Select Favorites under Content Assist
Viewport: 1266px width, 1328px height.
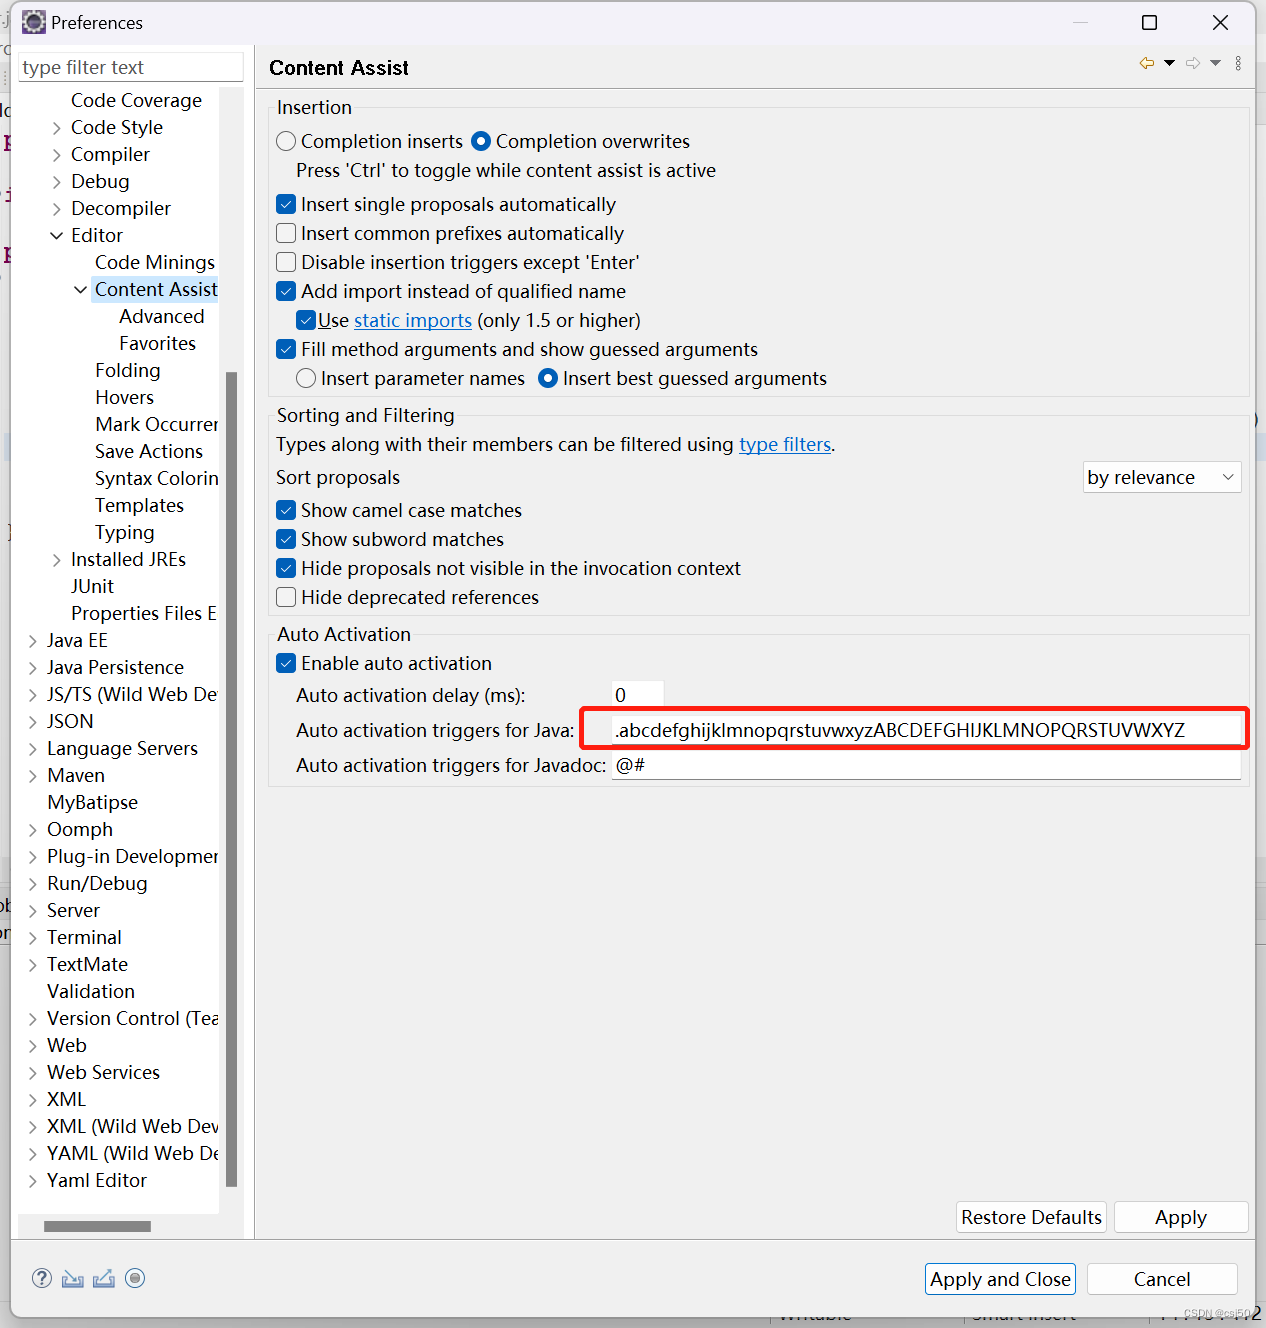click(158, 343)
